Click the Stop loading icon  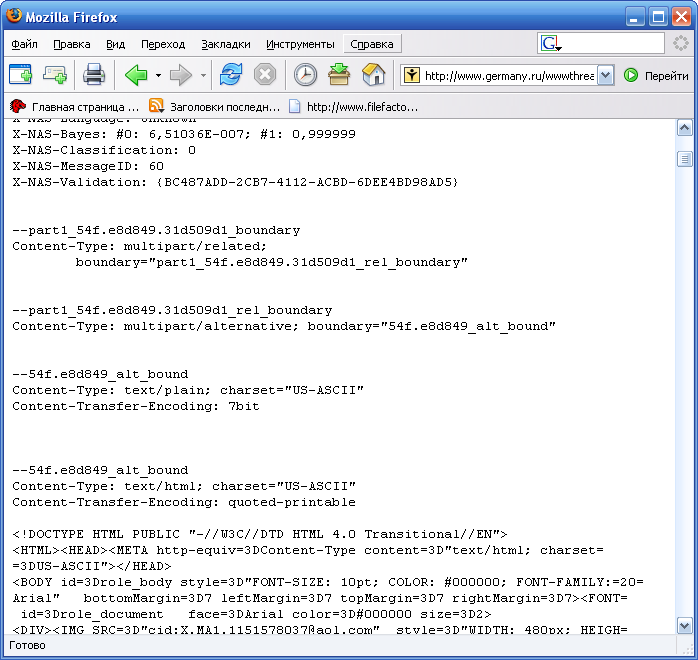pos(264,75)
